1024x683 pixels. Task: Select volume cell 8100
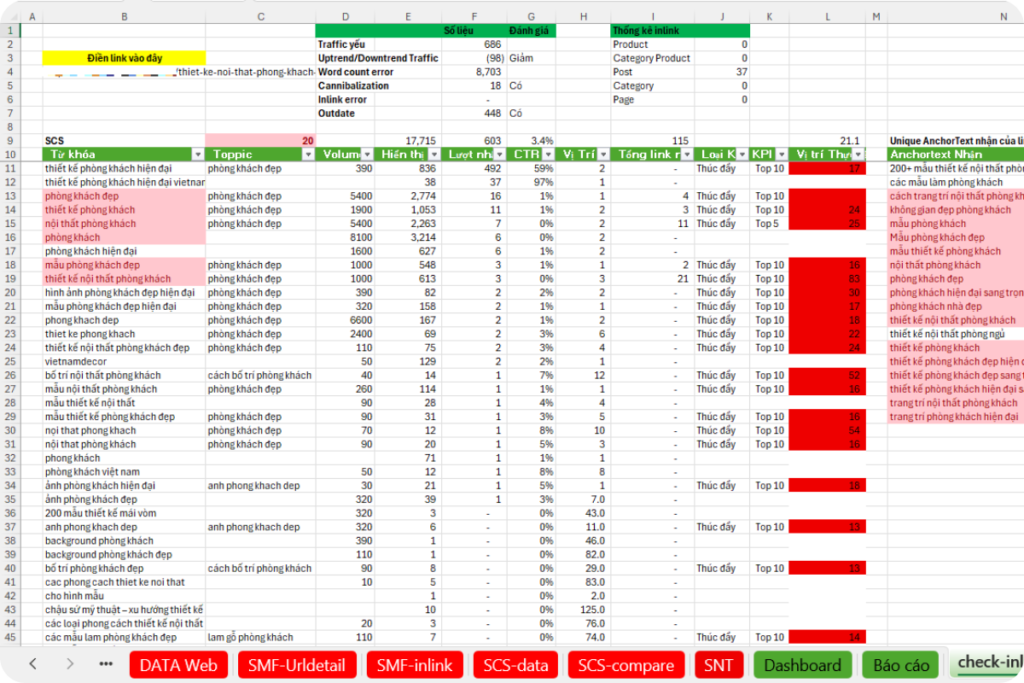pos(345,238)
